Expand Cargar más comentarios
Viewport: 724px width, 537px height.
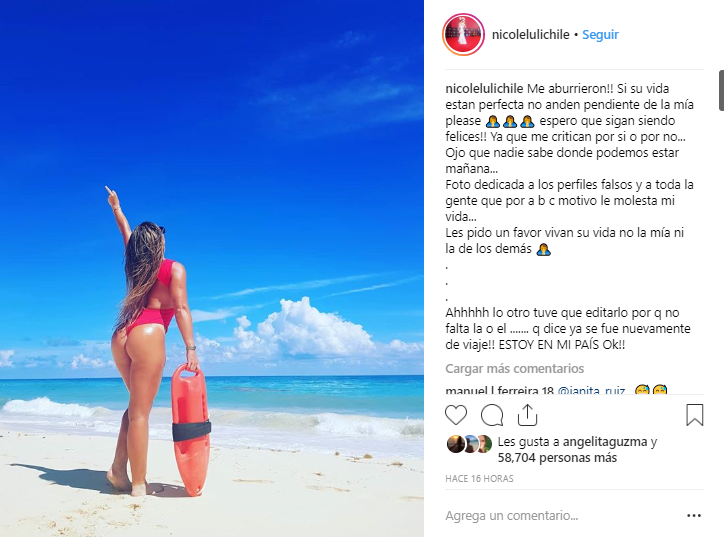tap(514, 368)
